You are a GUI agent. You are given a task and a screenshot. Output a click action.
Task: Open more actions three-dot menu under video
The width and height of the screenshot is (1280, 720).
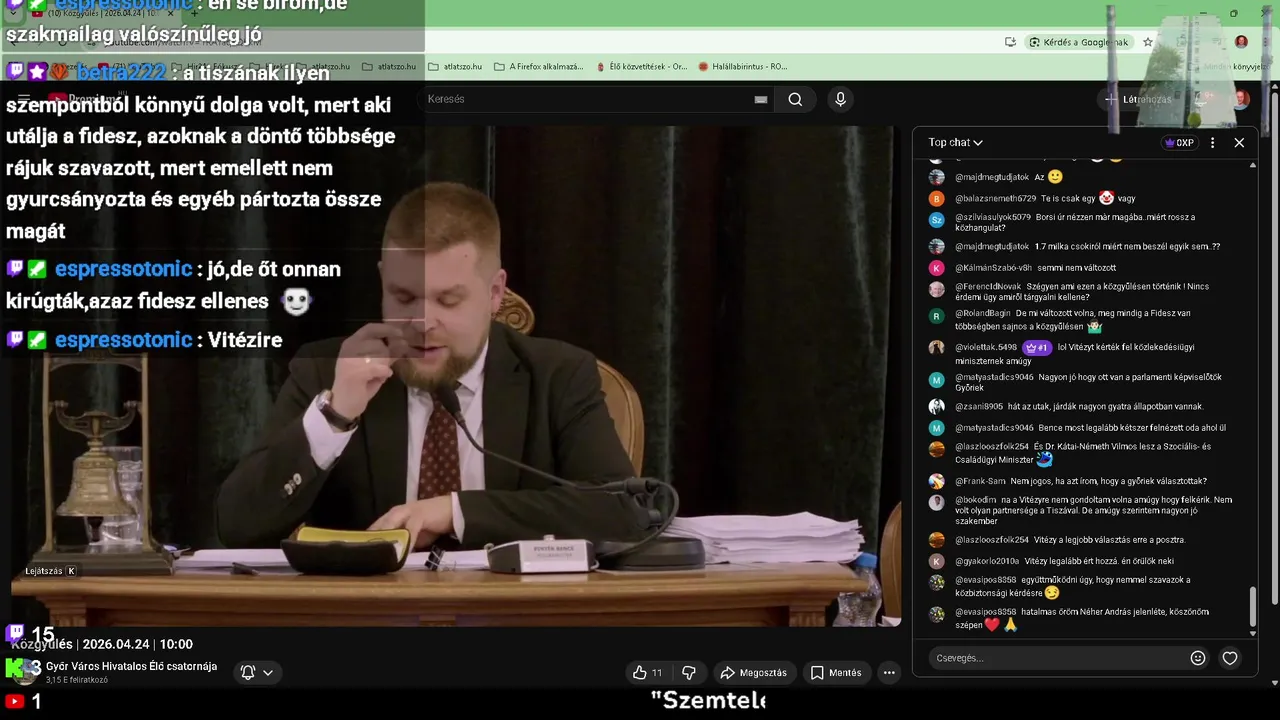[x=889, y=673]
